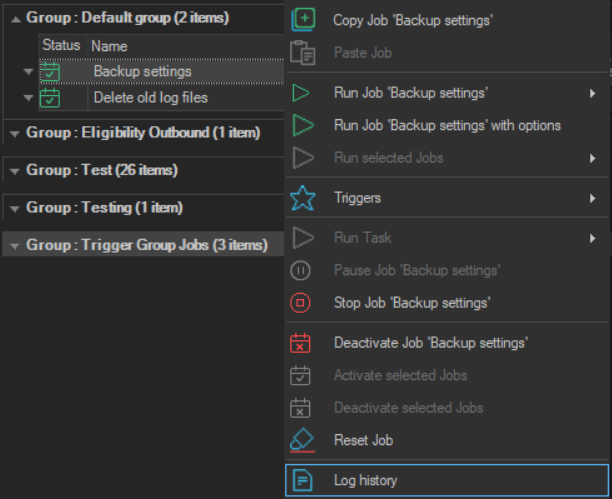Expand the Test group with 26 items
The image size is (612, 499).
[x=14, y=171]
